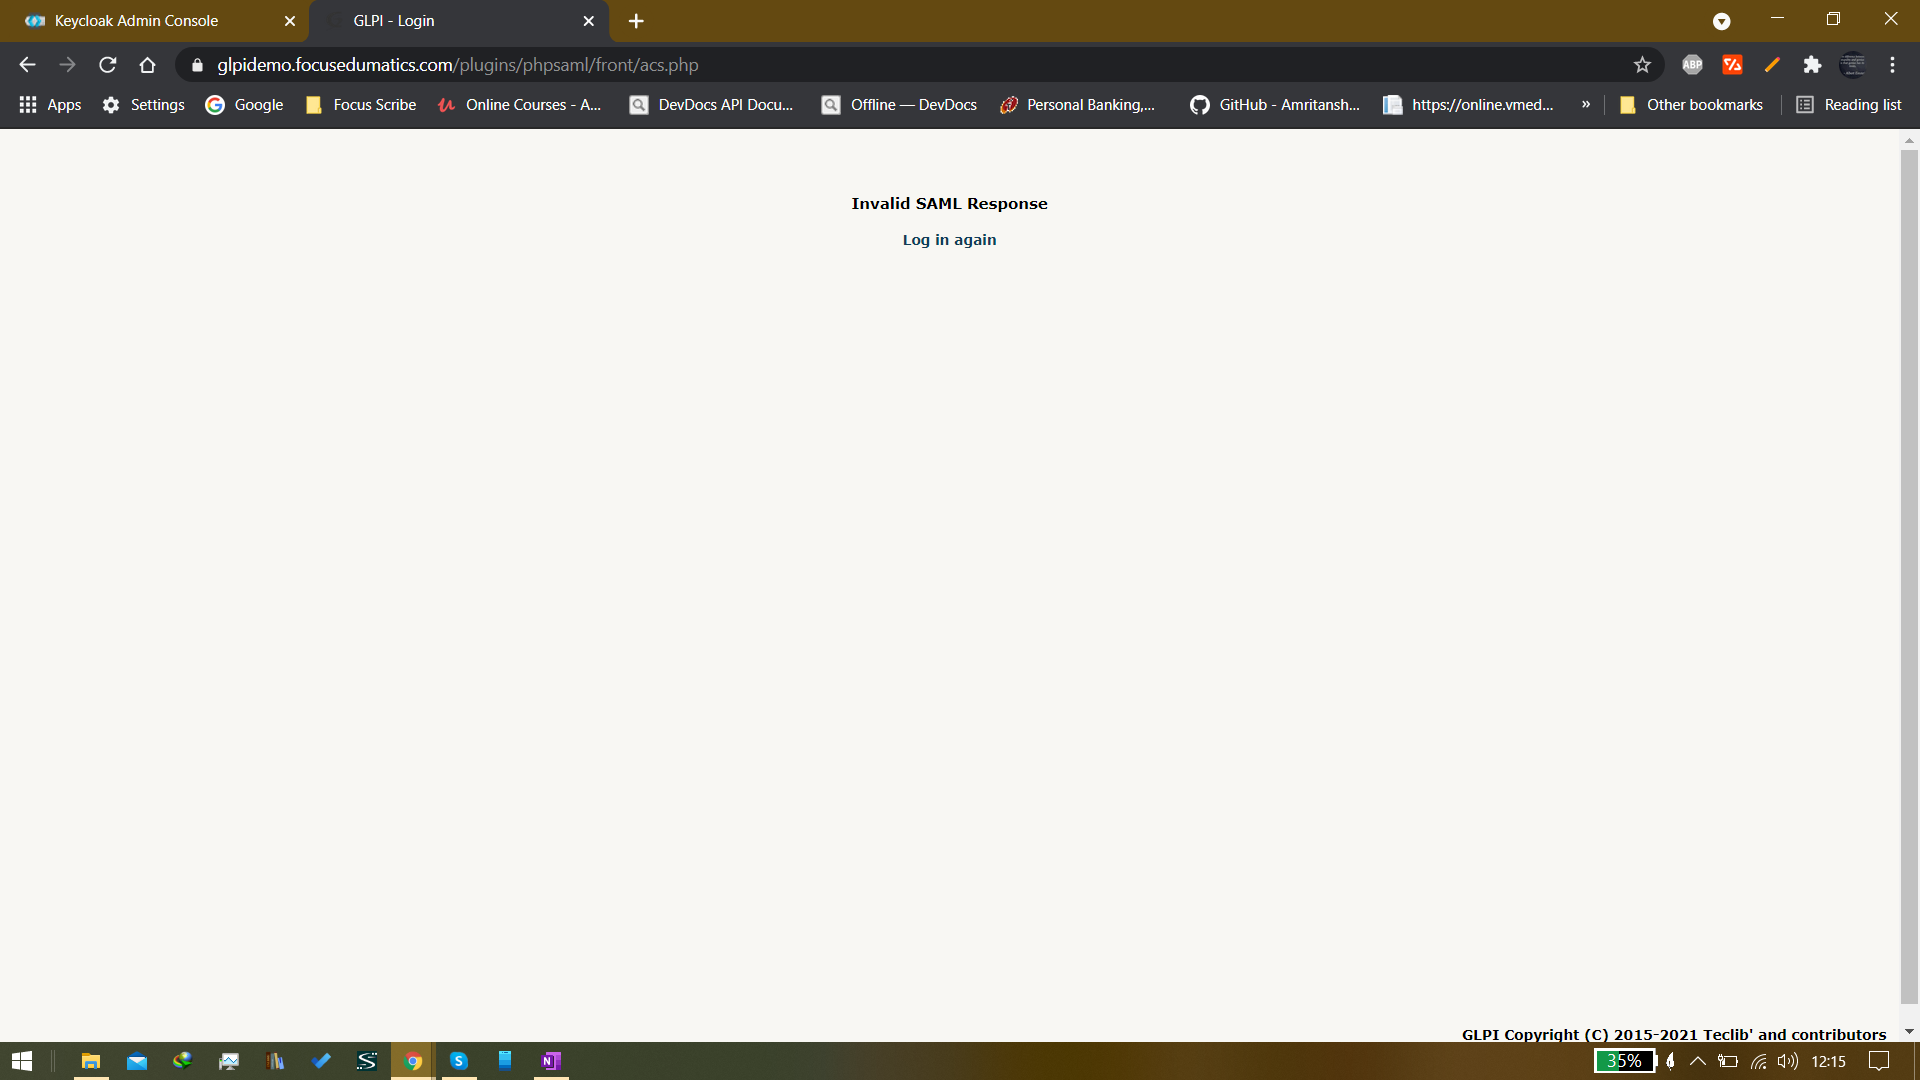1920x1080 pixels.
Task: Open the Chrome Extensions puzzle icon
Action: coord(1813,64)
